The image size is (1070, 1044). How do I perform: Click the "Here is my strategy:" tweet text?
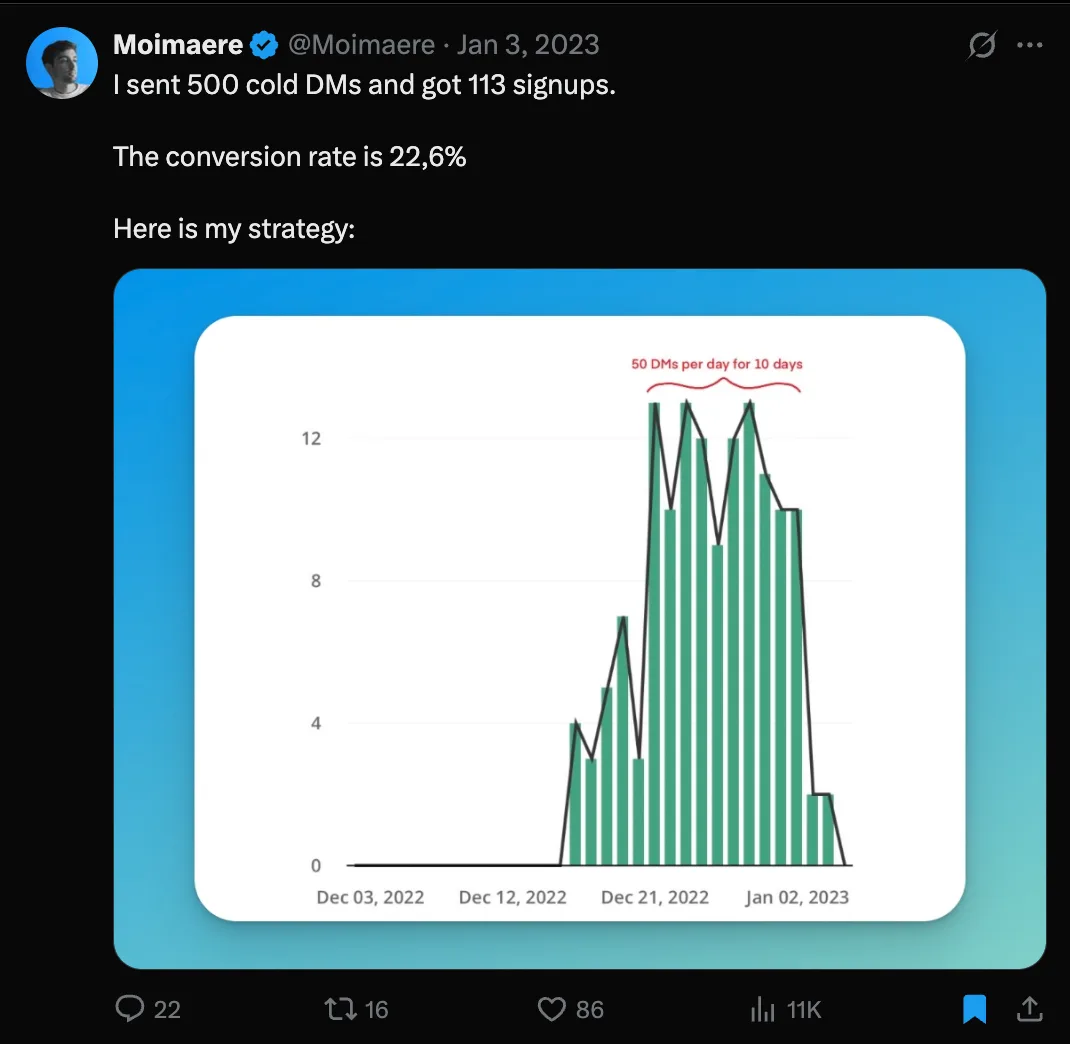pos(234,229)
